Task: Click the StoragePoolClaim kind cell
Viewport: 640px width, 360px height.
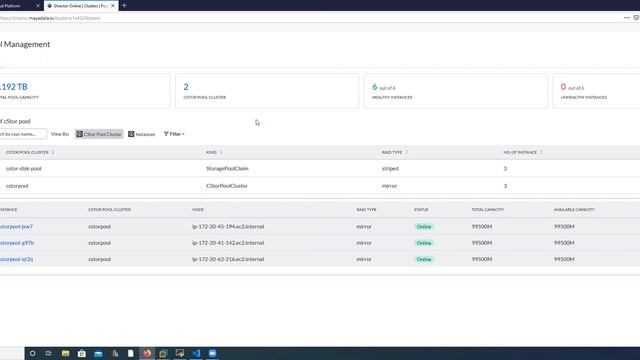Action: tap(227, 168)
